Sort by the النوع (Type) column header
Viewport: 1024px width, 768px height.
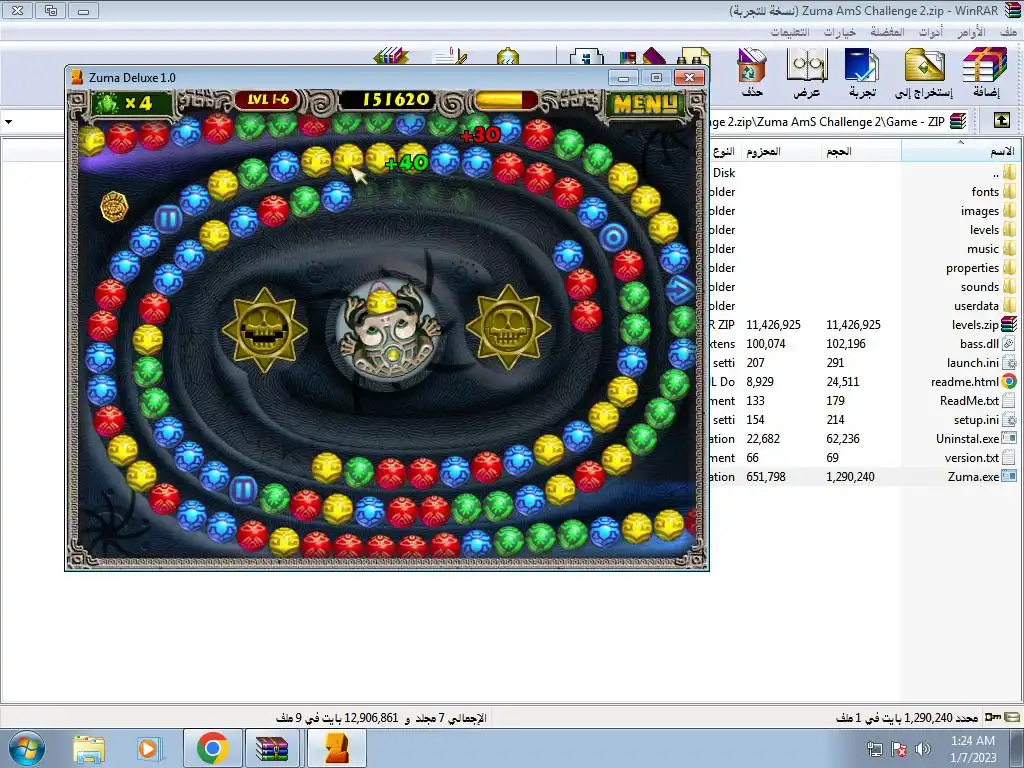[x=724, y=151]
